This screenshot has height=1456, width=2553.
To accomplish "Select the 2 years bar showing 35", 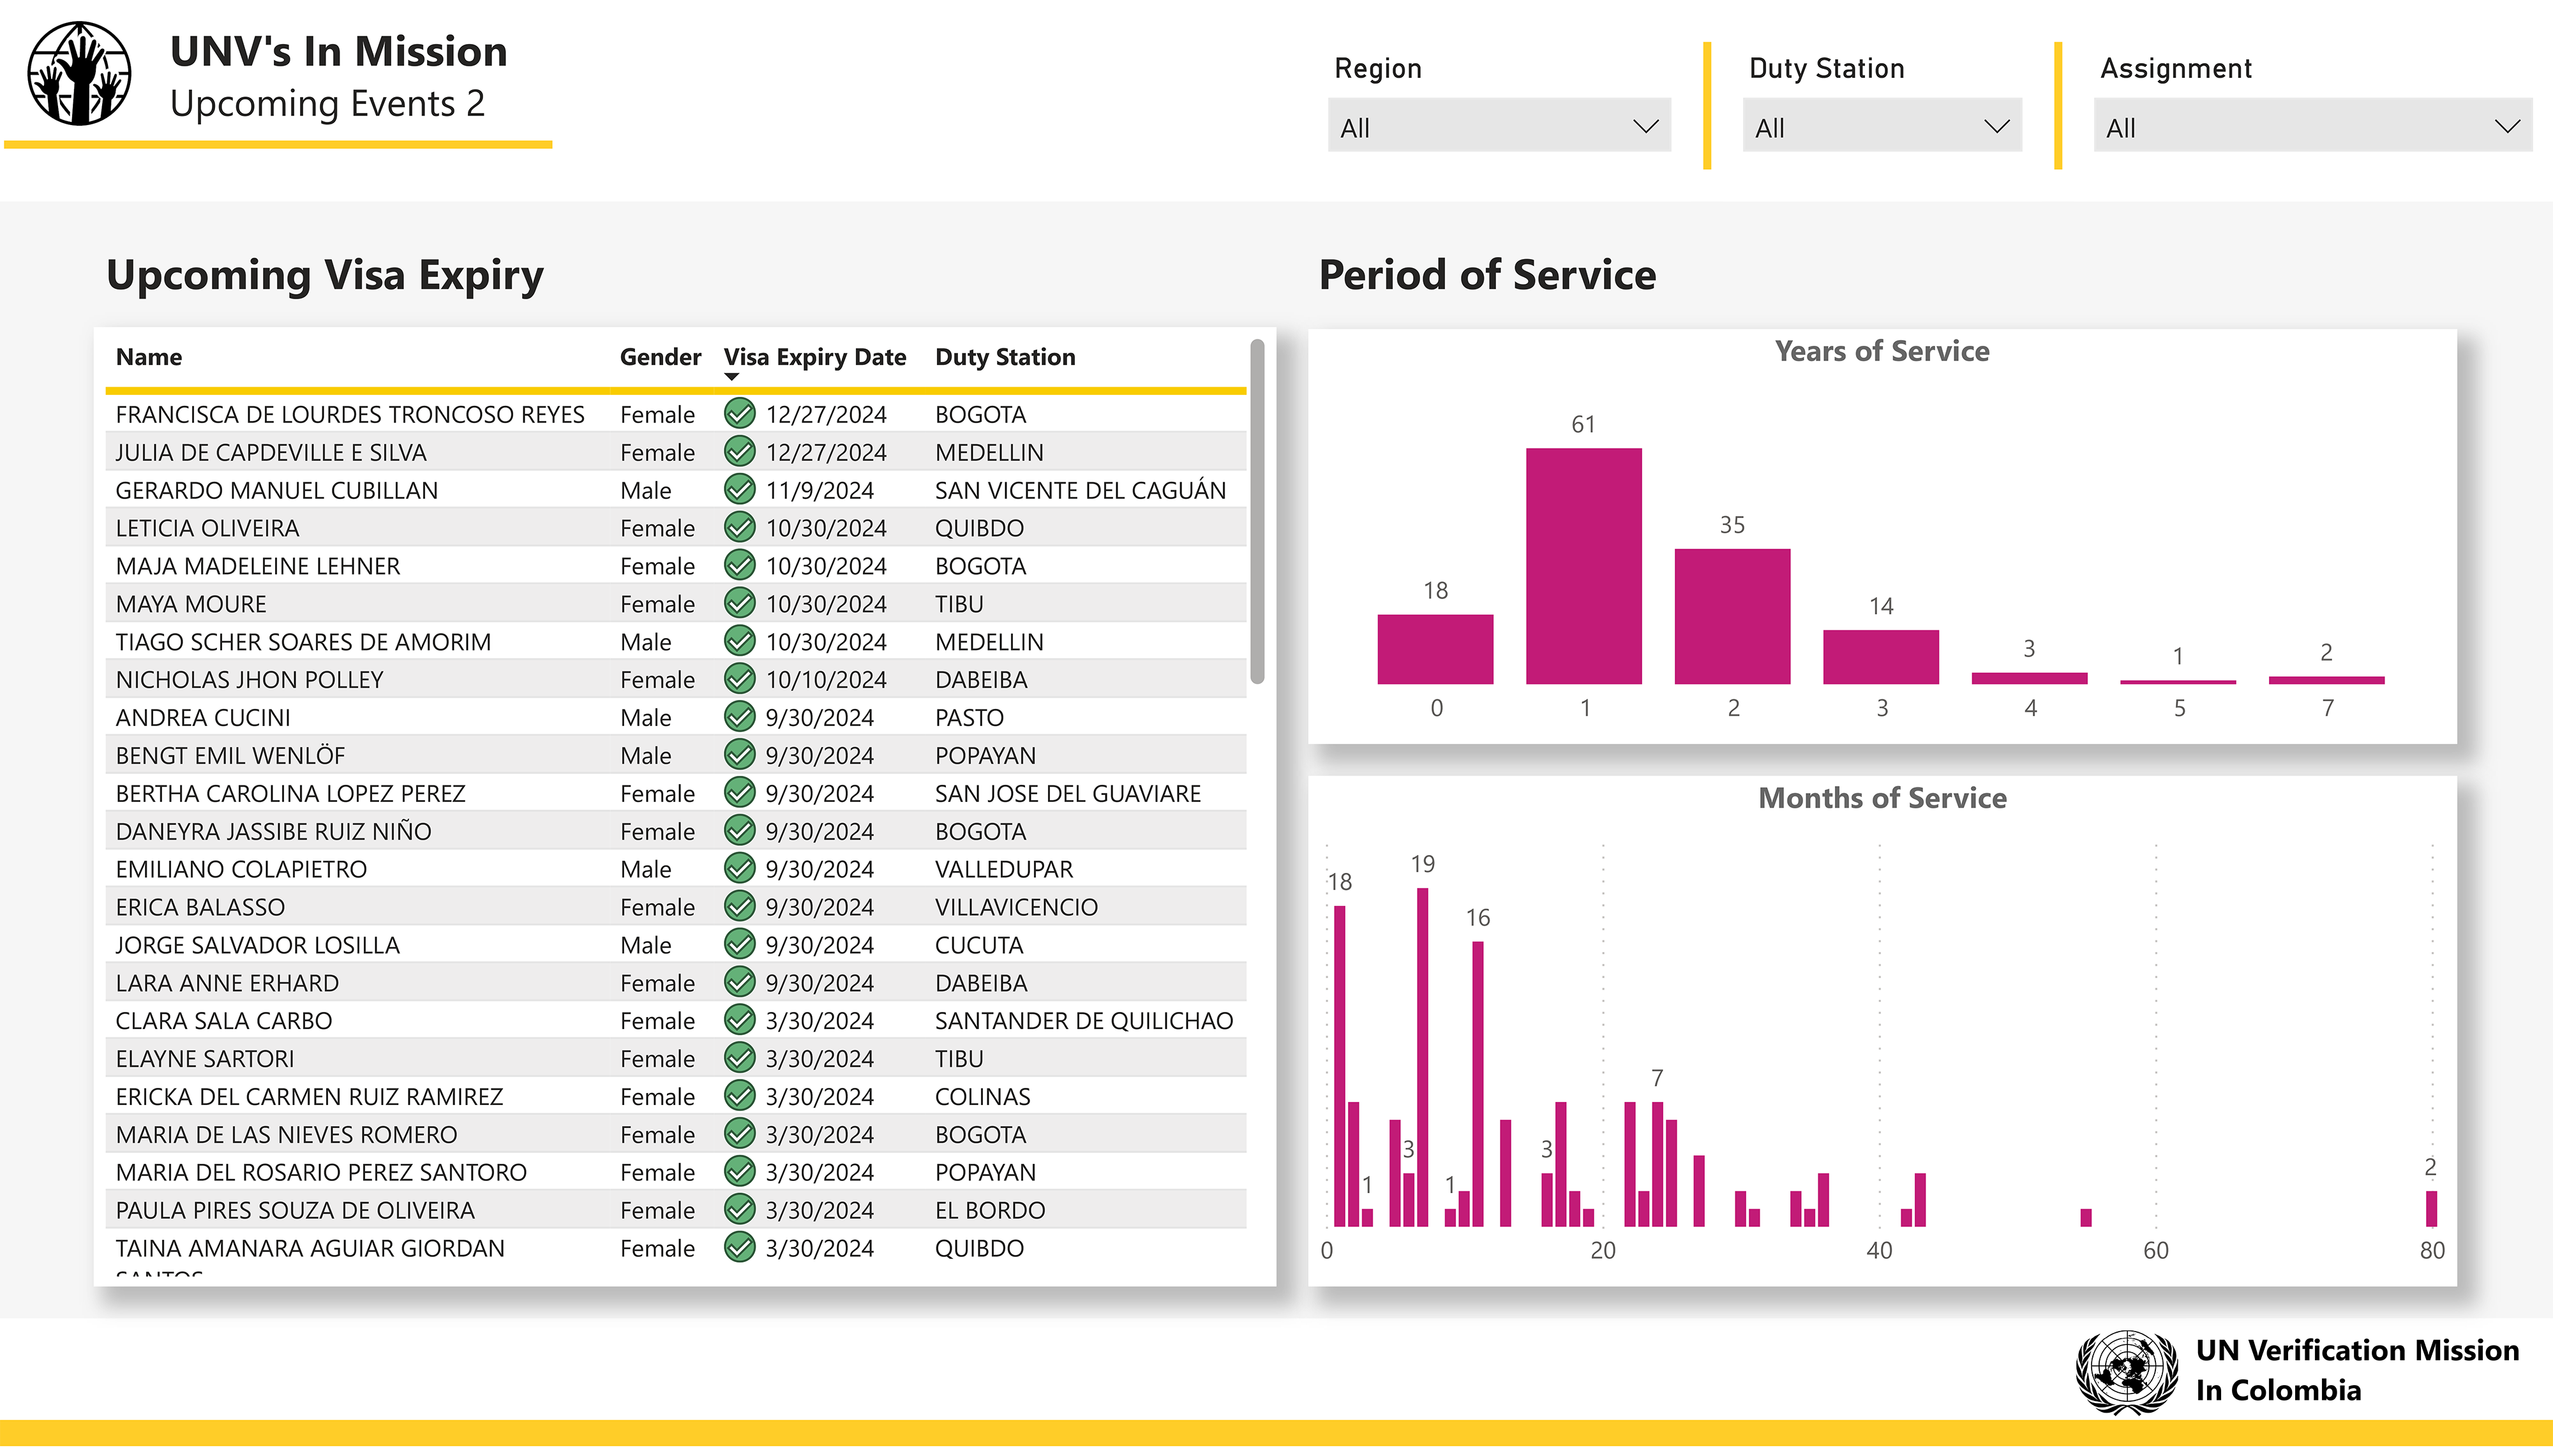I will coord(1732,616).
